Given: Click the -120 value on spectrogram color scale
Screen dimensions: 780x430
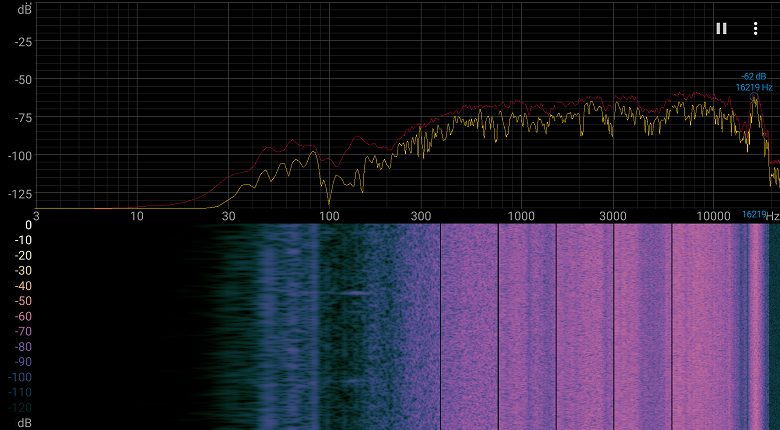Looking at the screenshot, I should [20, 408].
